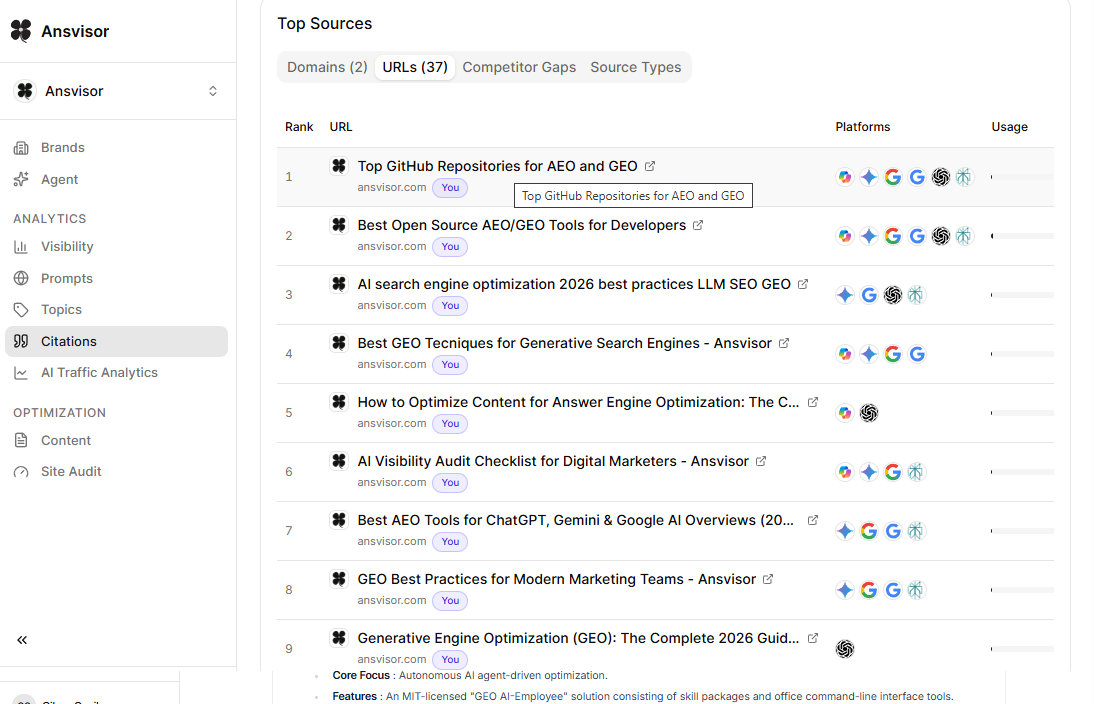Open Top GitHub Repositories for AEO and GEO link
This screenshot has width=1094, height=704.
[x=497, y=166]
